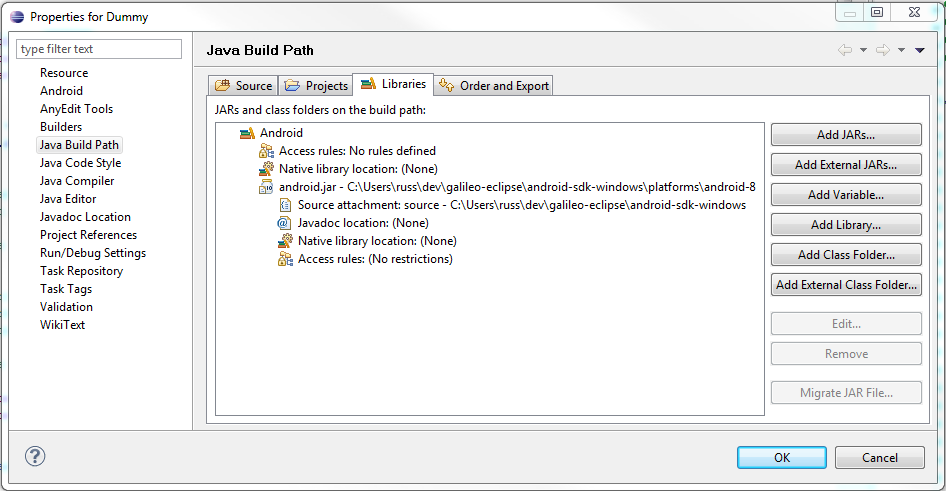Click the Javadoc location @ icon

tap(284, 223)
